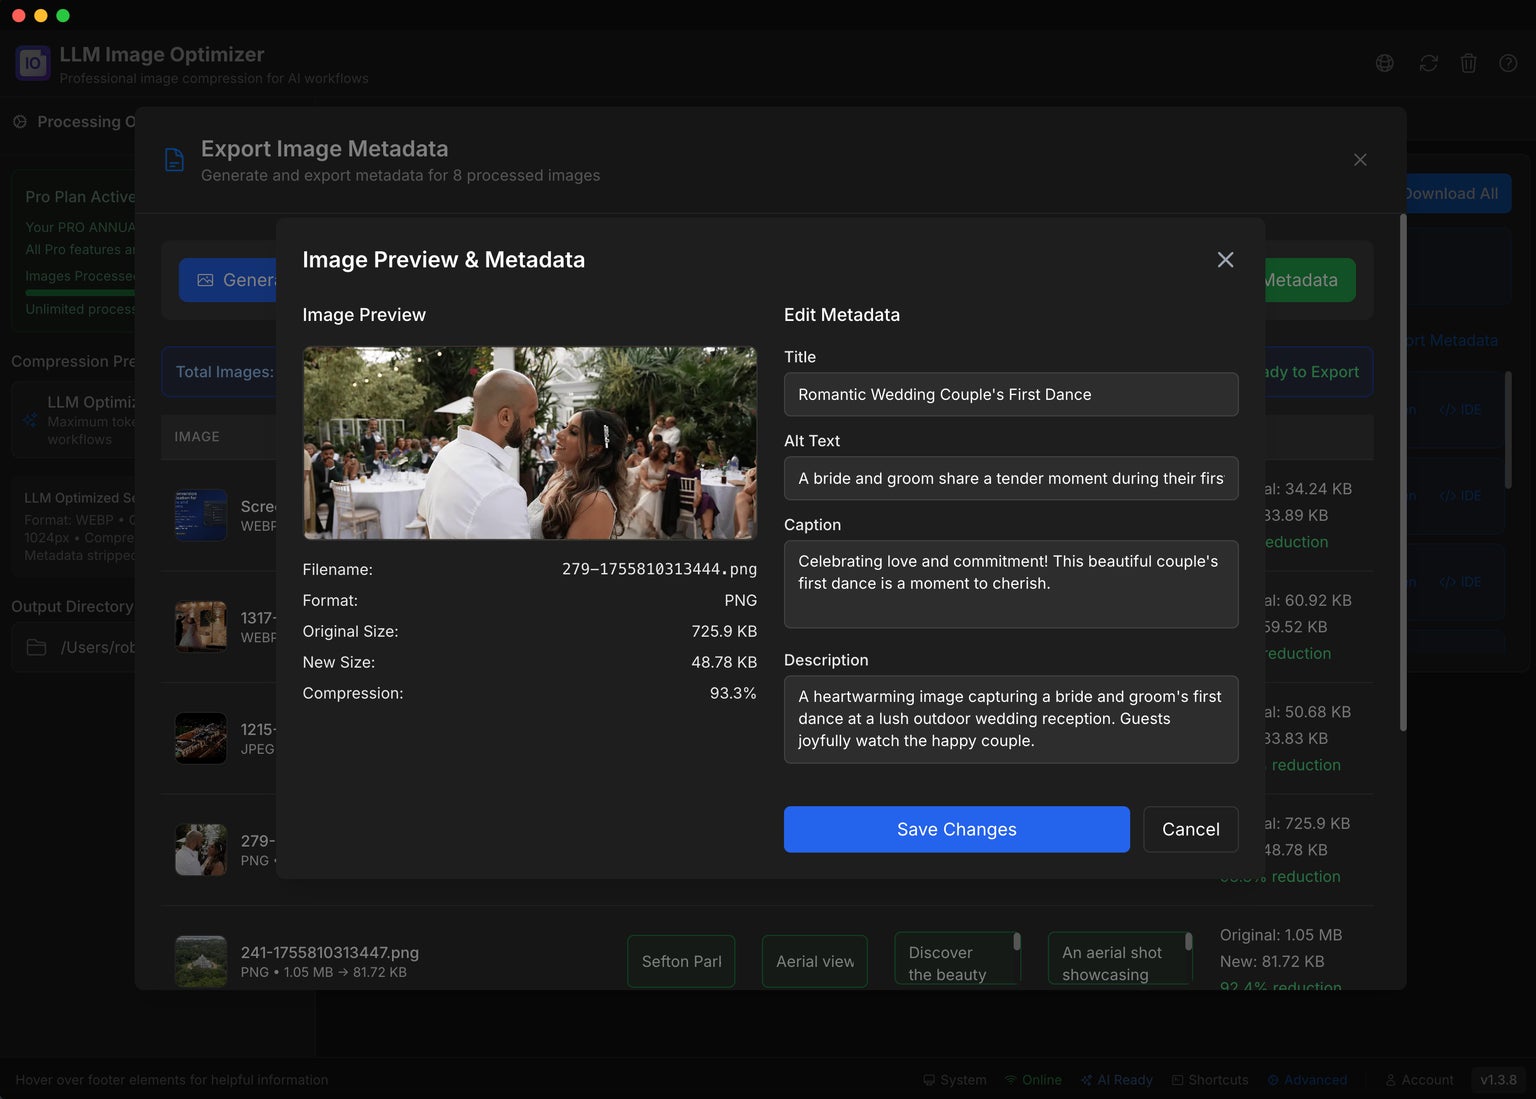
Task: Click the Export Image Metadata document icon
Action: pyautogui.click(x=174, y=160)
